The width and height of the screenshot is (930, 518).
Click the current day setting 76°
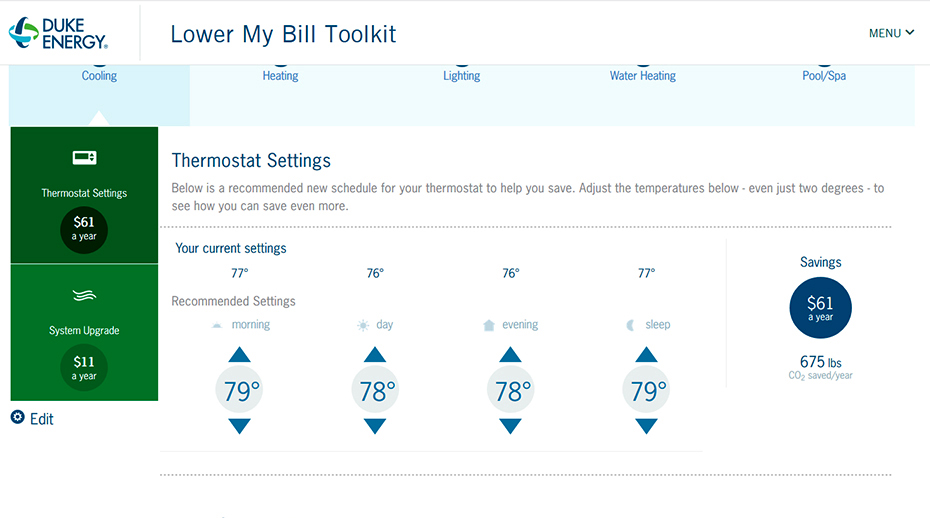point(375,273)
